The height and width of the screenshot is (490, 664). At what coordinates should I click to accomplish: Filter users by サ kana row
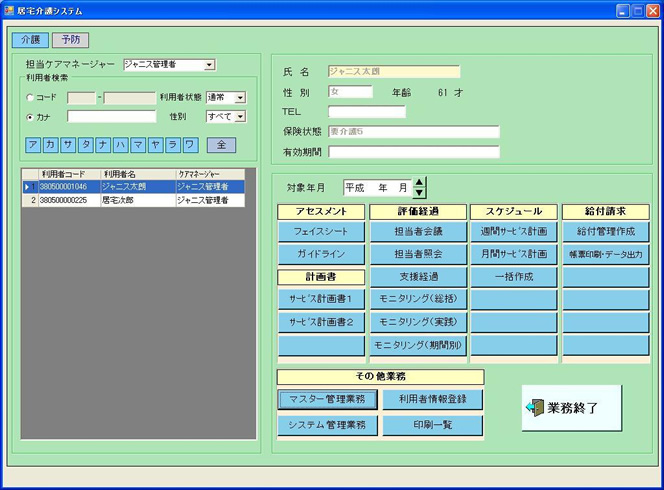69,145
